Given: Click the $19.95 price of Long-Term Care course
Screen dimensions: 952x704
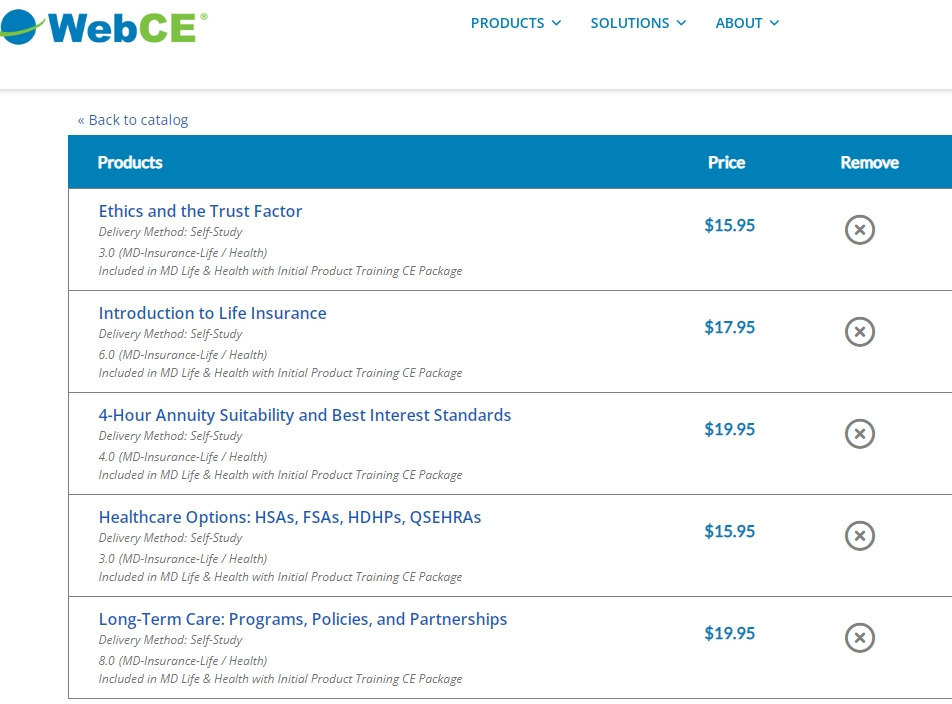Looking at the screenshot, I should (x=729, y=633).
